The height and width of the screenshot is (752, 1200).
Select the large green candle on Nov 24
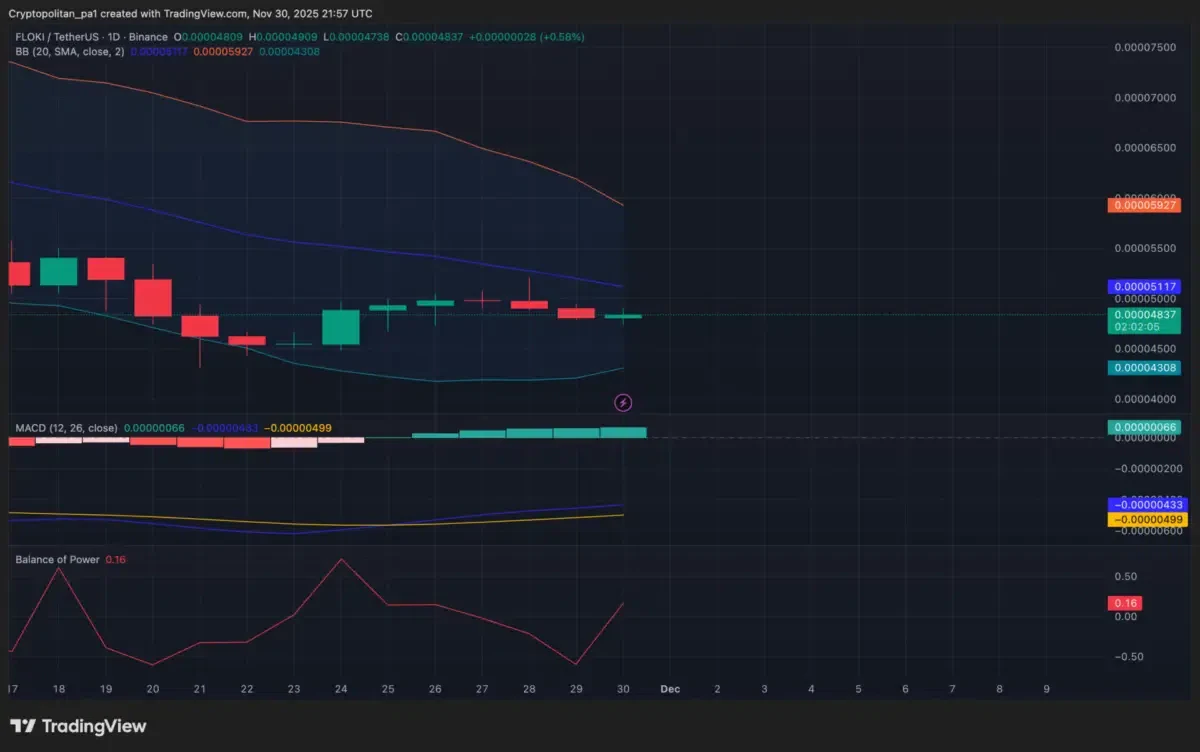click(340, 327)
